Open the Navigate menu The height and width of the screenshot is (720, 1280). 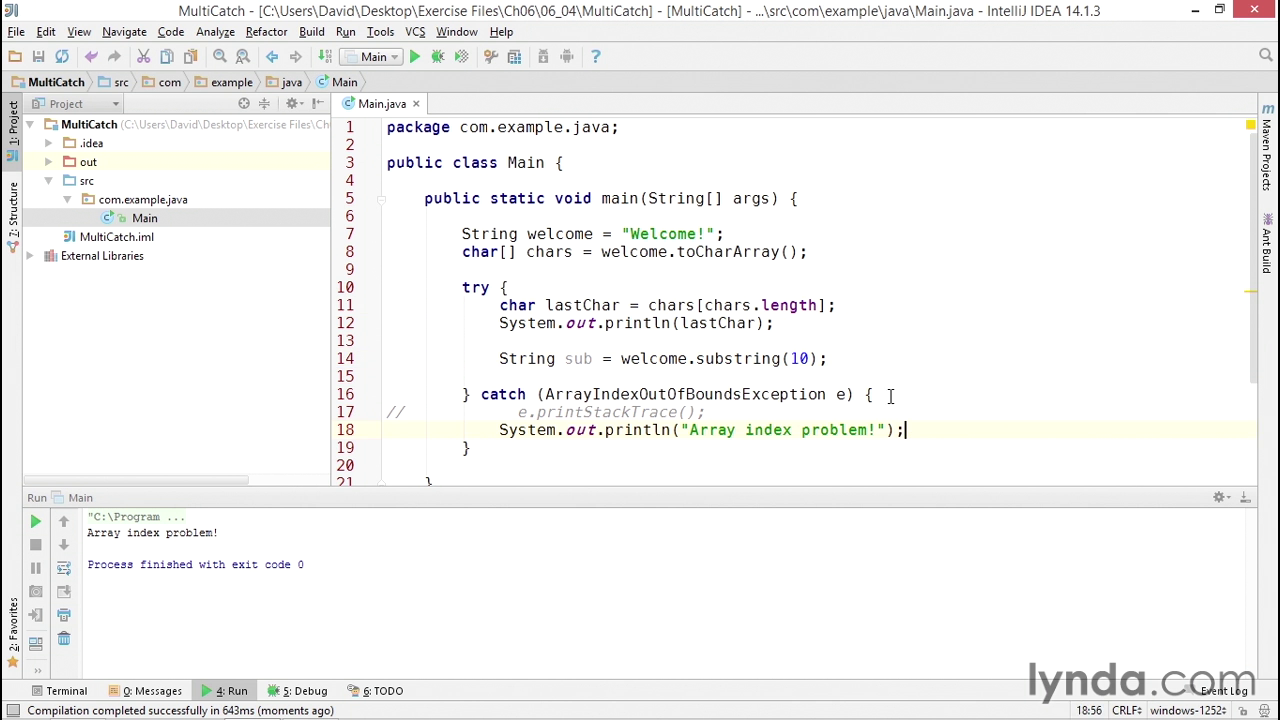(124, 32)
